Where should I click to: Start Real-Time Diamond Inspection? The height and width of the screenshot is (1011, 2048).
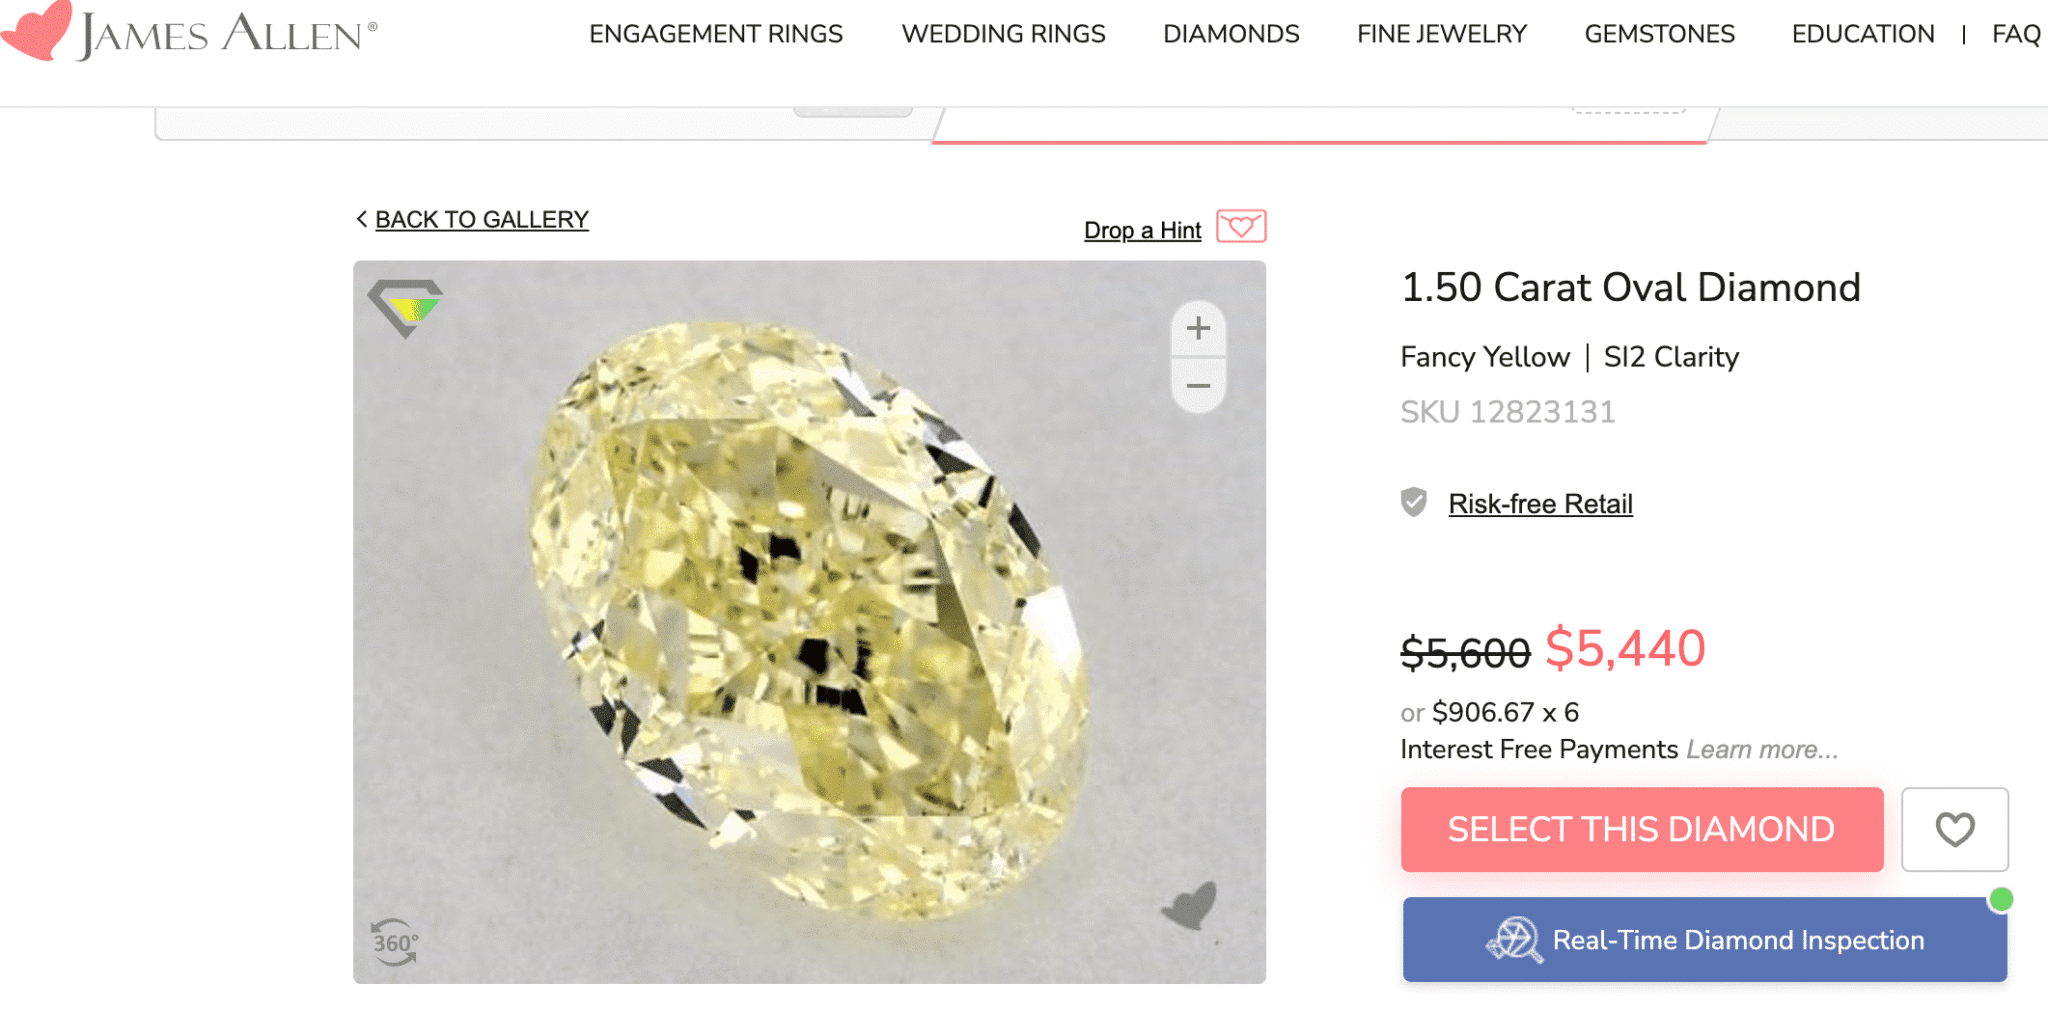click(x=1704, y=940)
